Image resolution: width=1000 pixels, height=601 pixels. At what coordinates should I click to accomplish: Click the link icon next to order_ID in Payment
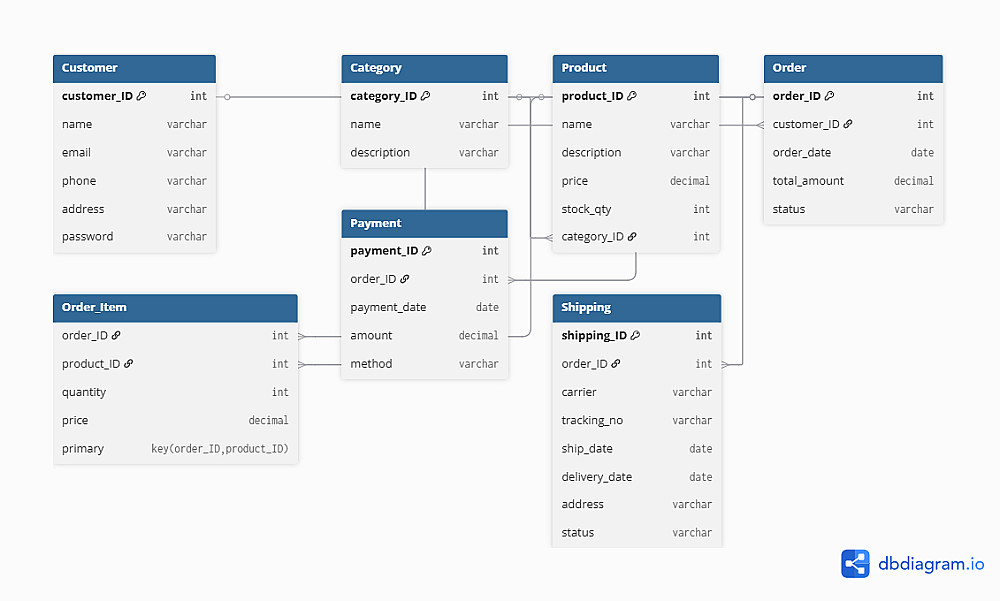(405, 279)
